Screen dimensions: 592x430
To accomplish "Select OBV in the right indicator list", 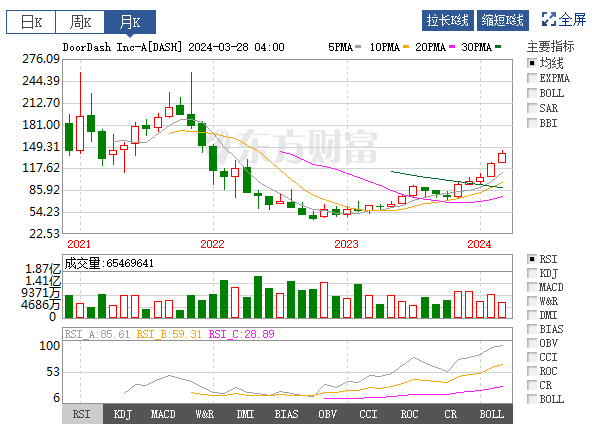I will (532, 343).
